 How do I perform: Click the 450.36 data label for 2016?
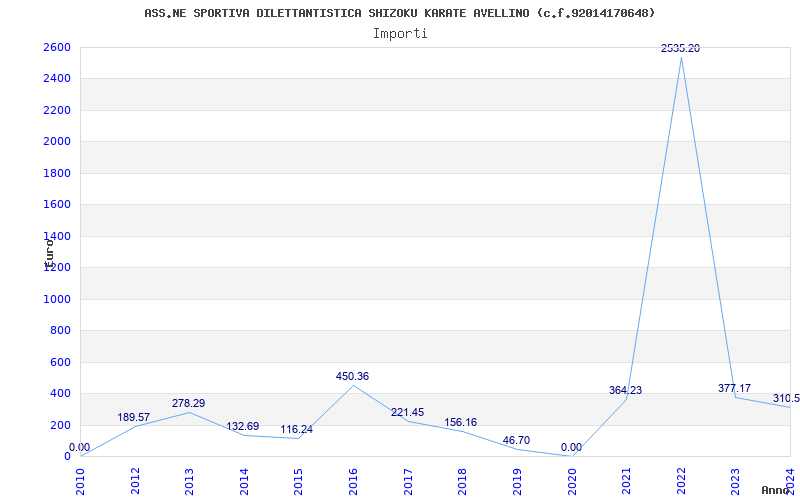(x=352, y=377)
